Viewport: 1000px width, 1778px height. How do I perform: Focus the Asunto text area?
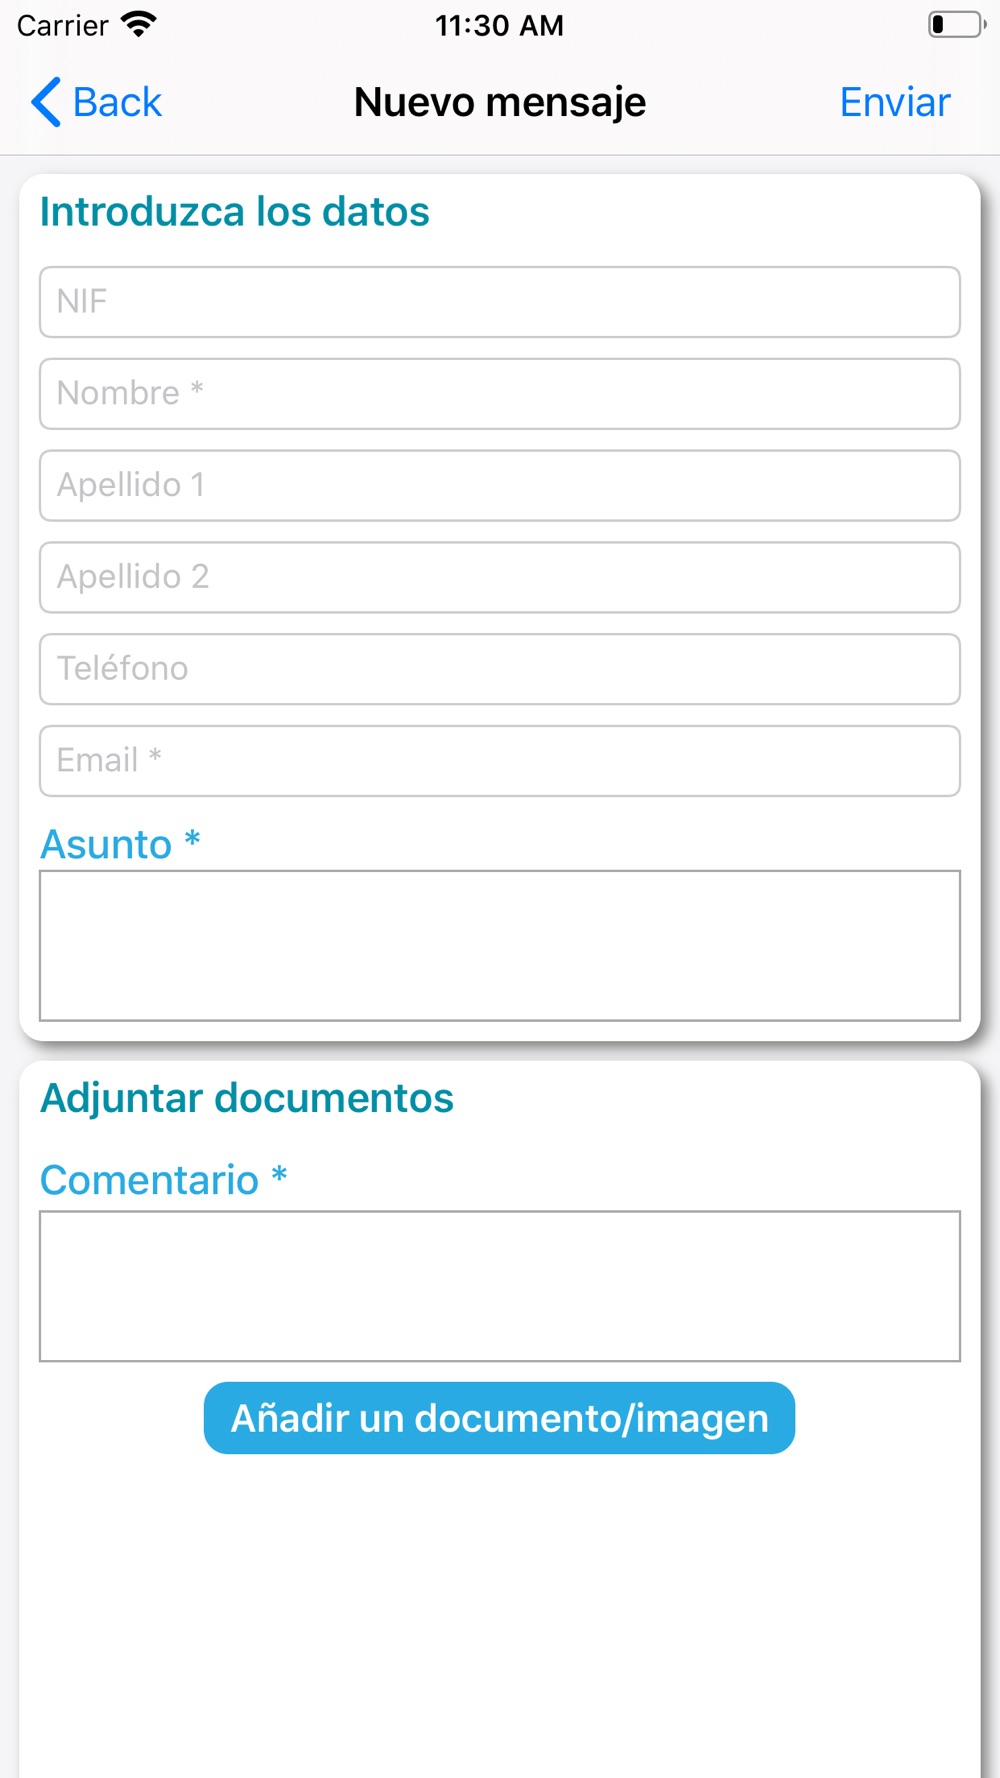coord(500,946)
